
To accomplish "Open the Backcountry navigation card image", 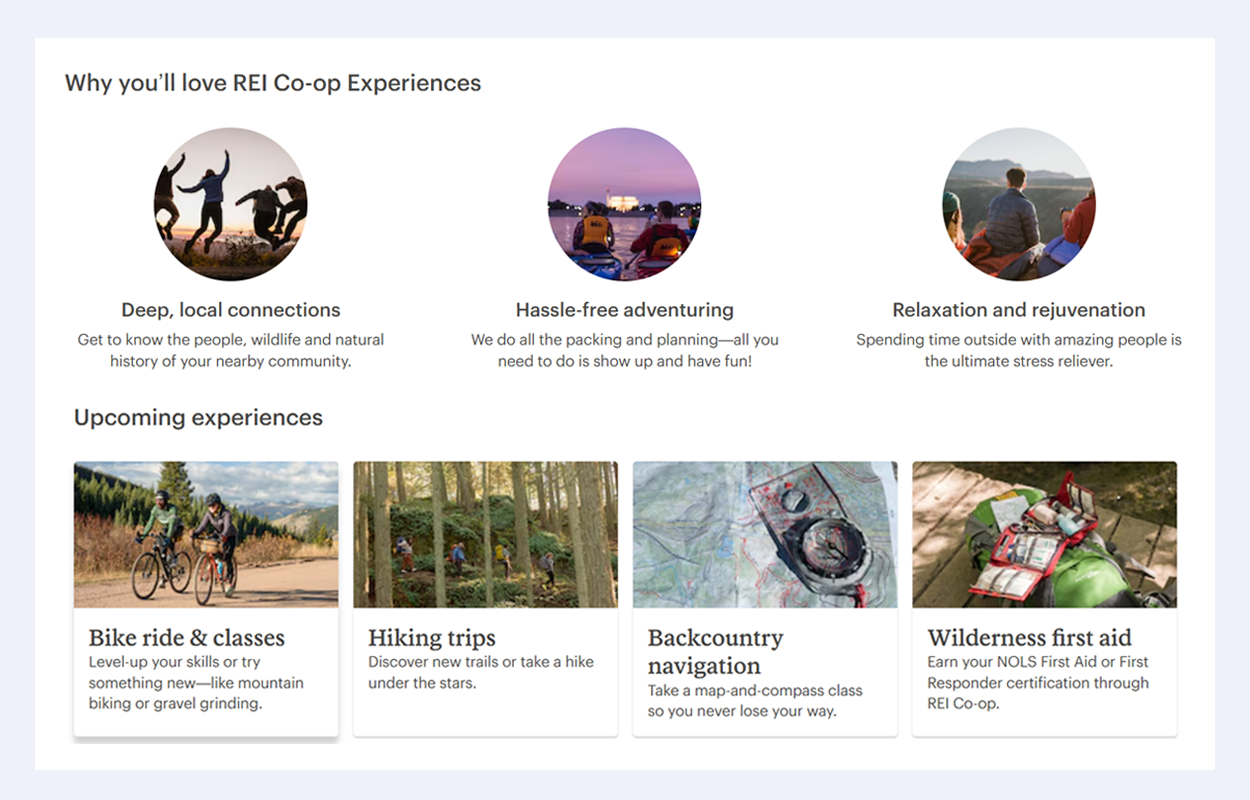I will coord(765,535).
